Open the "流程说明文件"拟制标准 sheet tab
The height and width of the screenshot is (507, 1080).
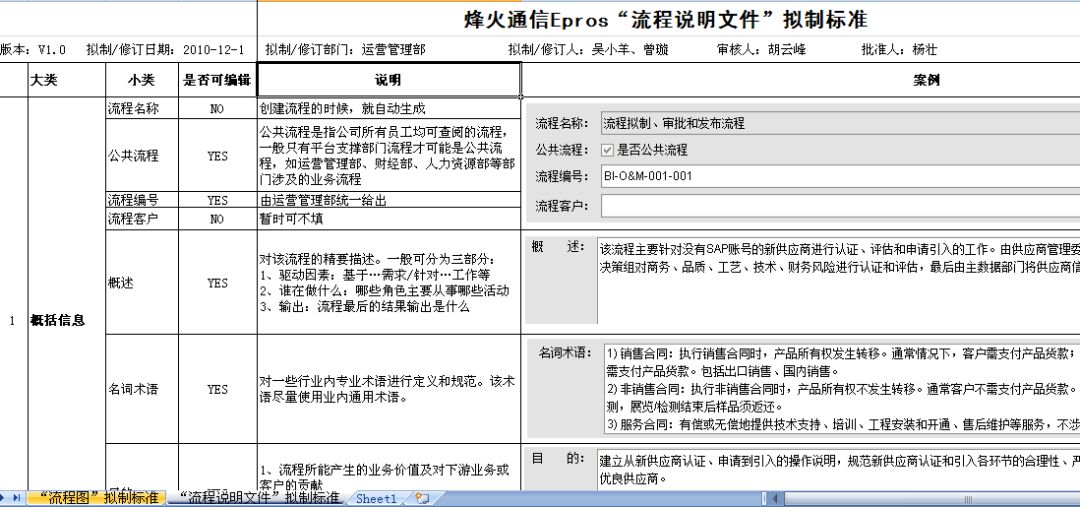(256, 498)
